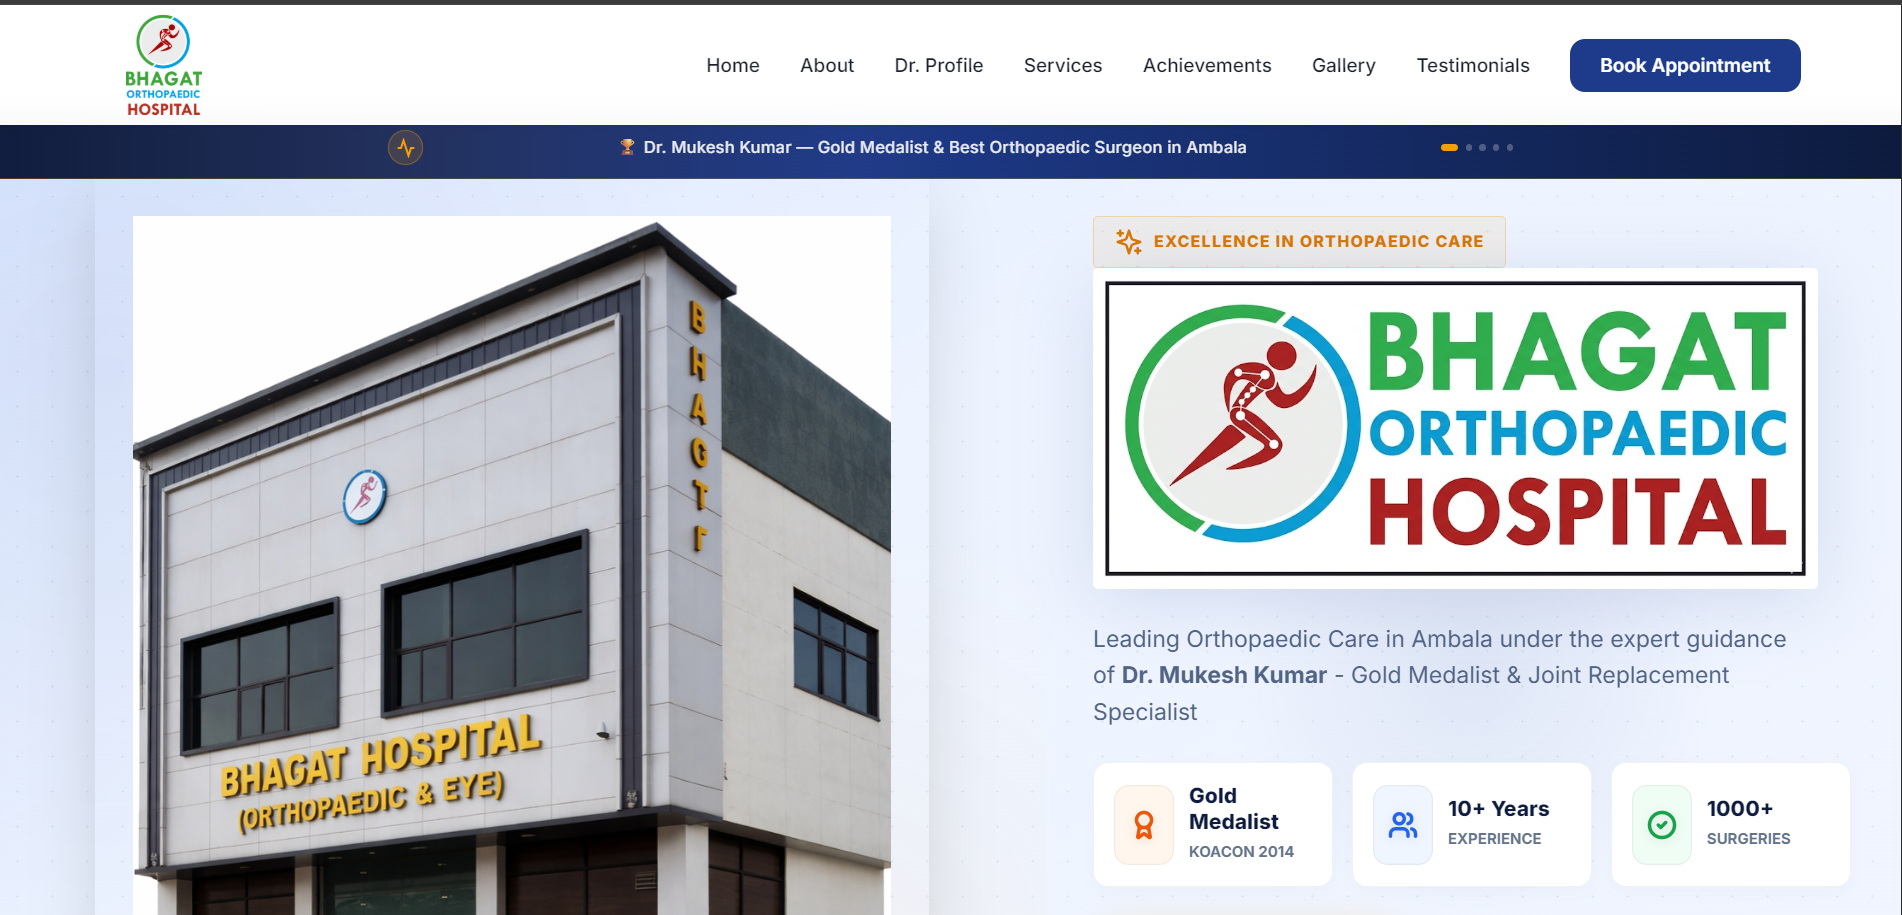Click the sparkle icon in the Excellence badge

coord(1128,241)
